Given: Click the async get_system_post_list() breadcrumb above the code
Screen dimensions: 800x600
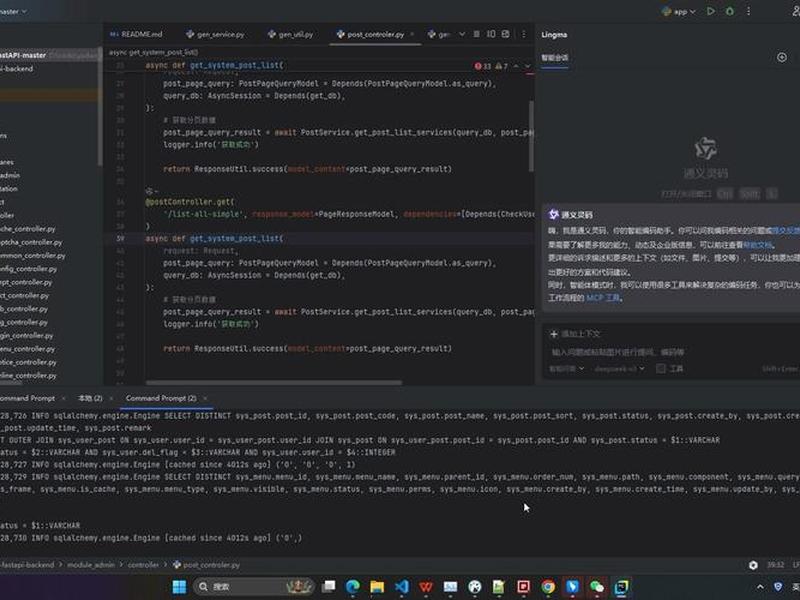Looking at the screenshot, I should tap(154, 52).
